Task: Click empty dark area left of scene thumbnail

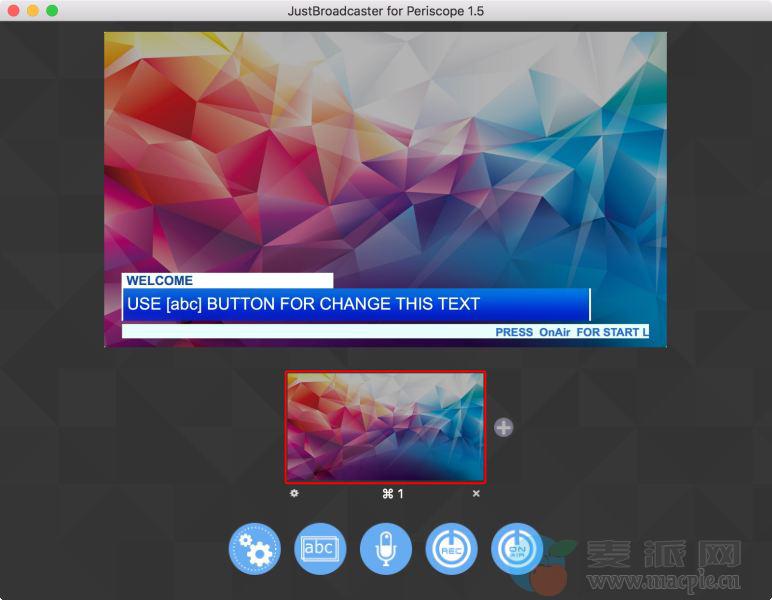Action: click(150, 430)
